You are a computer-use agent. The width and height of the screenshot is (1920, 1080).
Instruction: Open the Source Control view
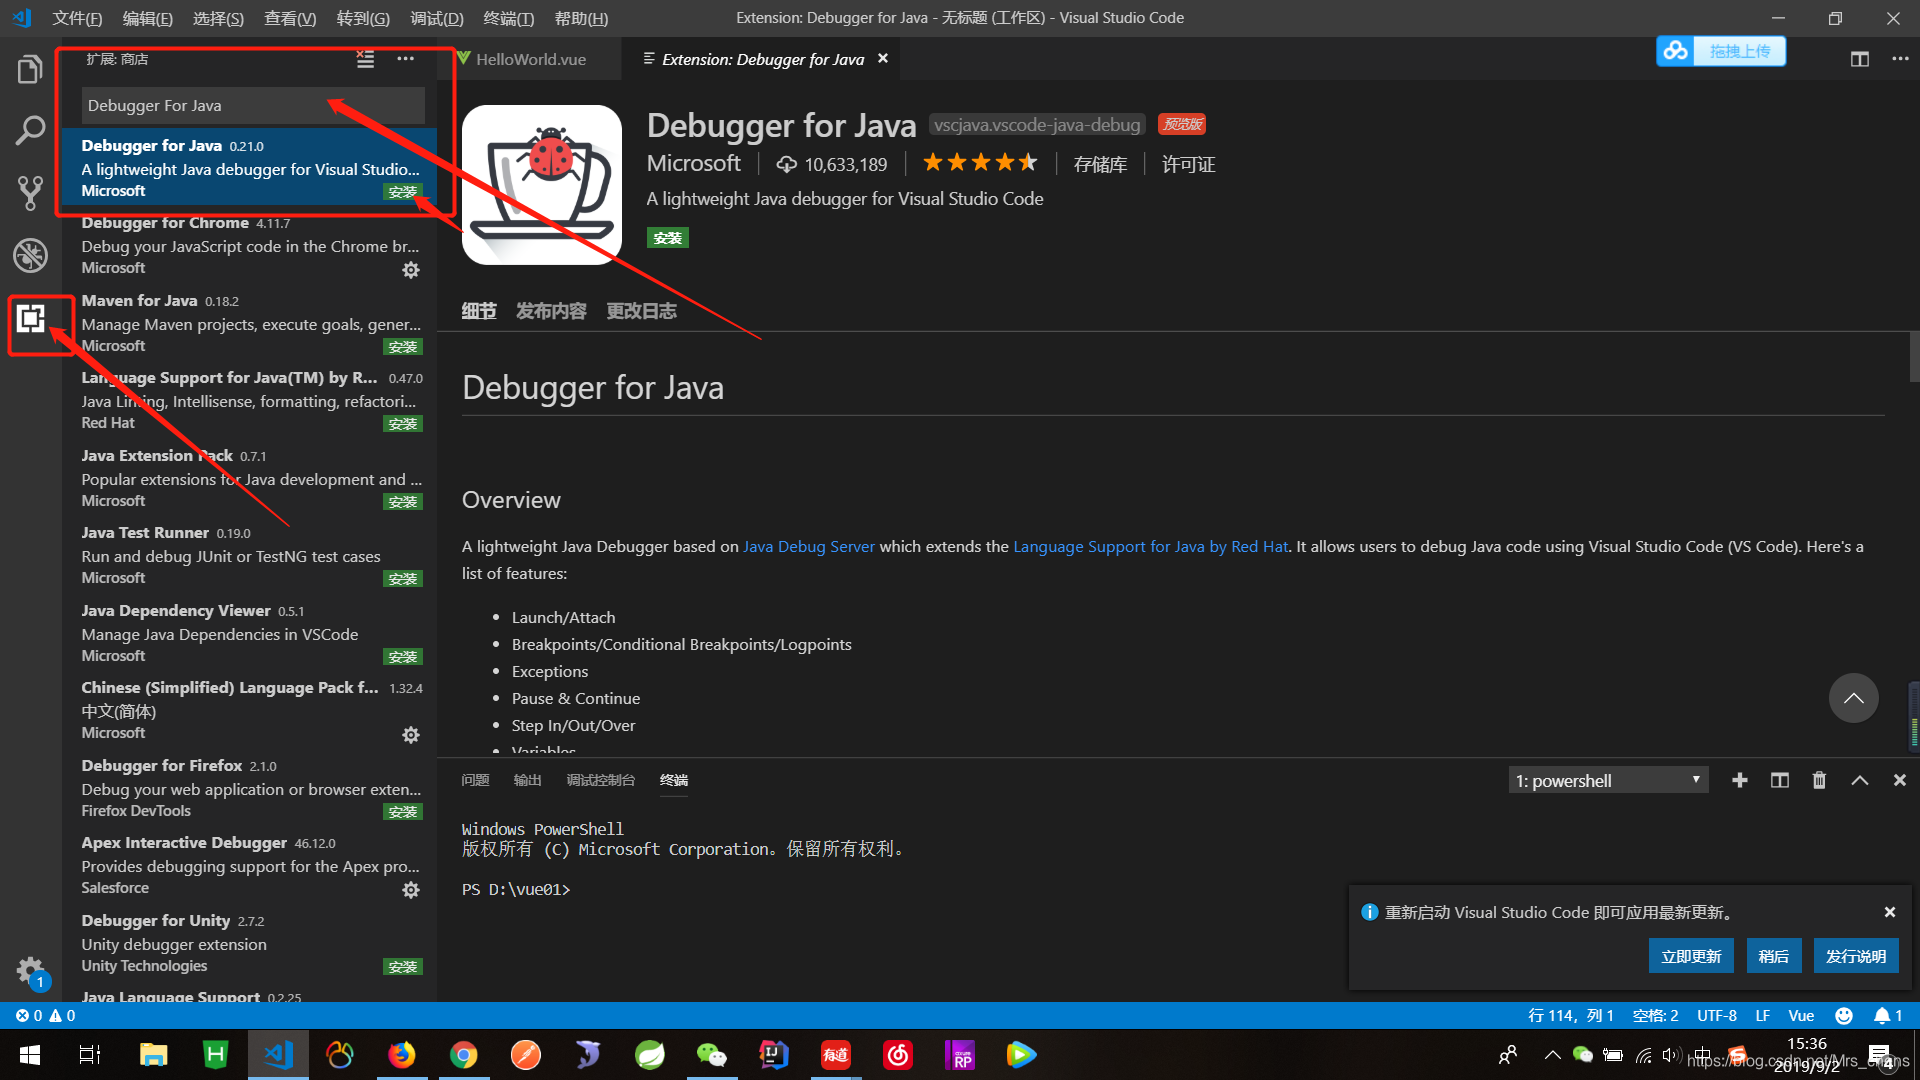pos(30,192)
